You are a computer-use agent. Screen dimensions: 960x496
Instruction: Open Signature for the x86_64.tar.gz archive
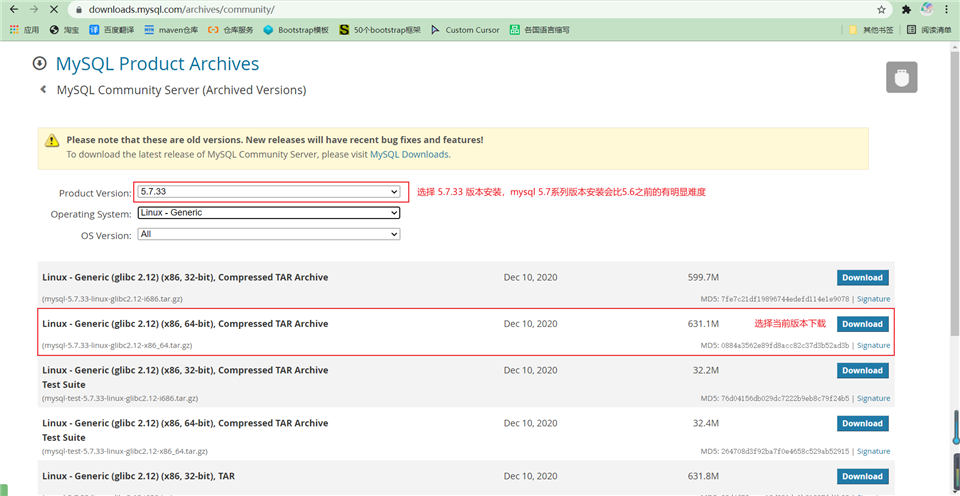[x=874, y=345]
